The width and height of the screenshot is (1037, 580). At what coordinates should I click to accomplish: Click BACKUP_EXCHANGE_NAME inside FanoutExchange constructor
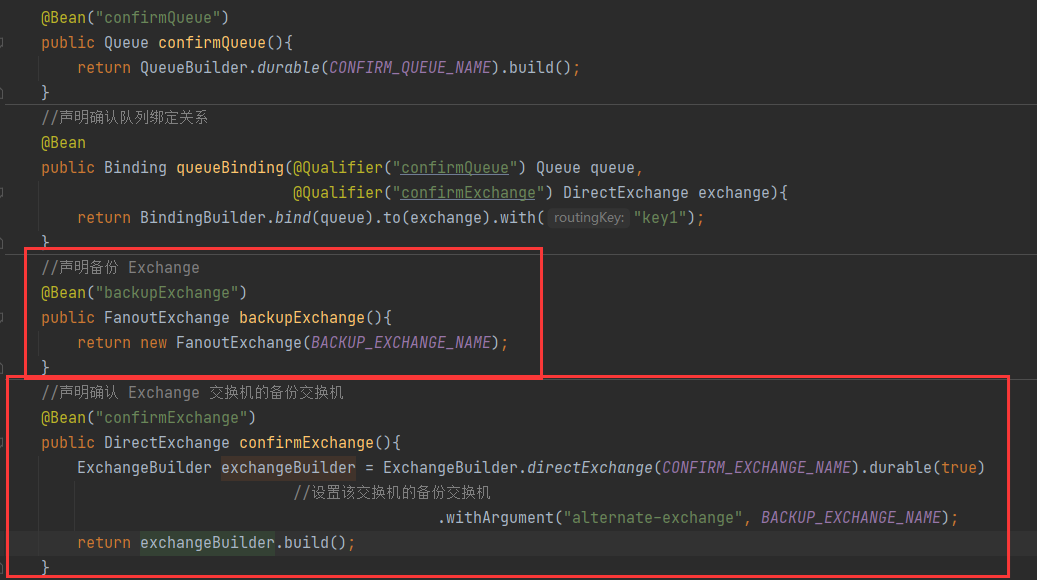(x=401, y=343)
